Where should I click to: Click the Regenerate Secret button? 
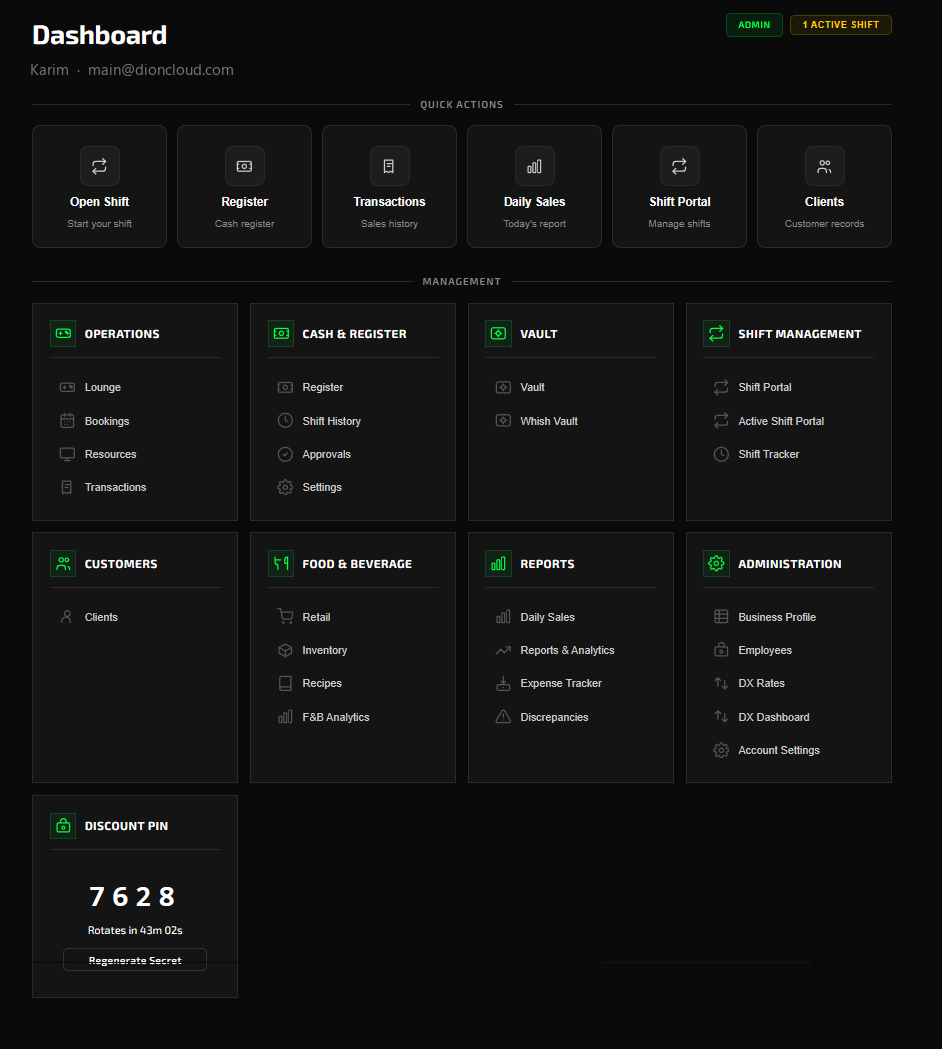(x=135, y=959)
